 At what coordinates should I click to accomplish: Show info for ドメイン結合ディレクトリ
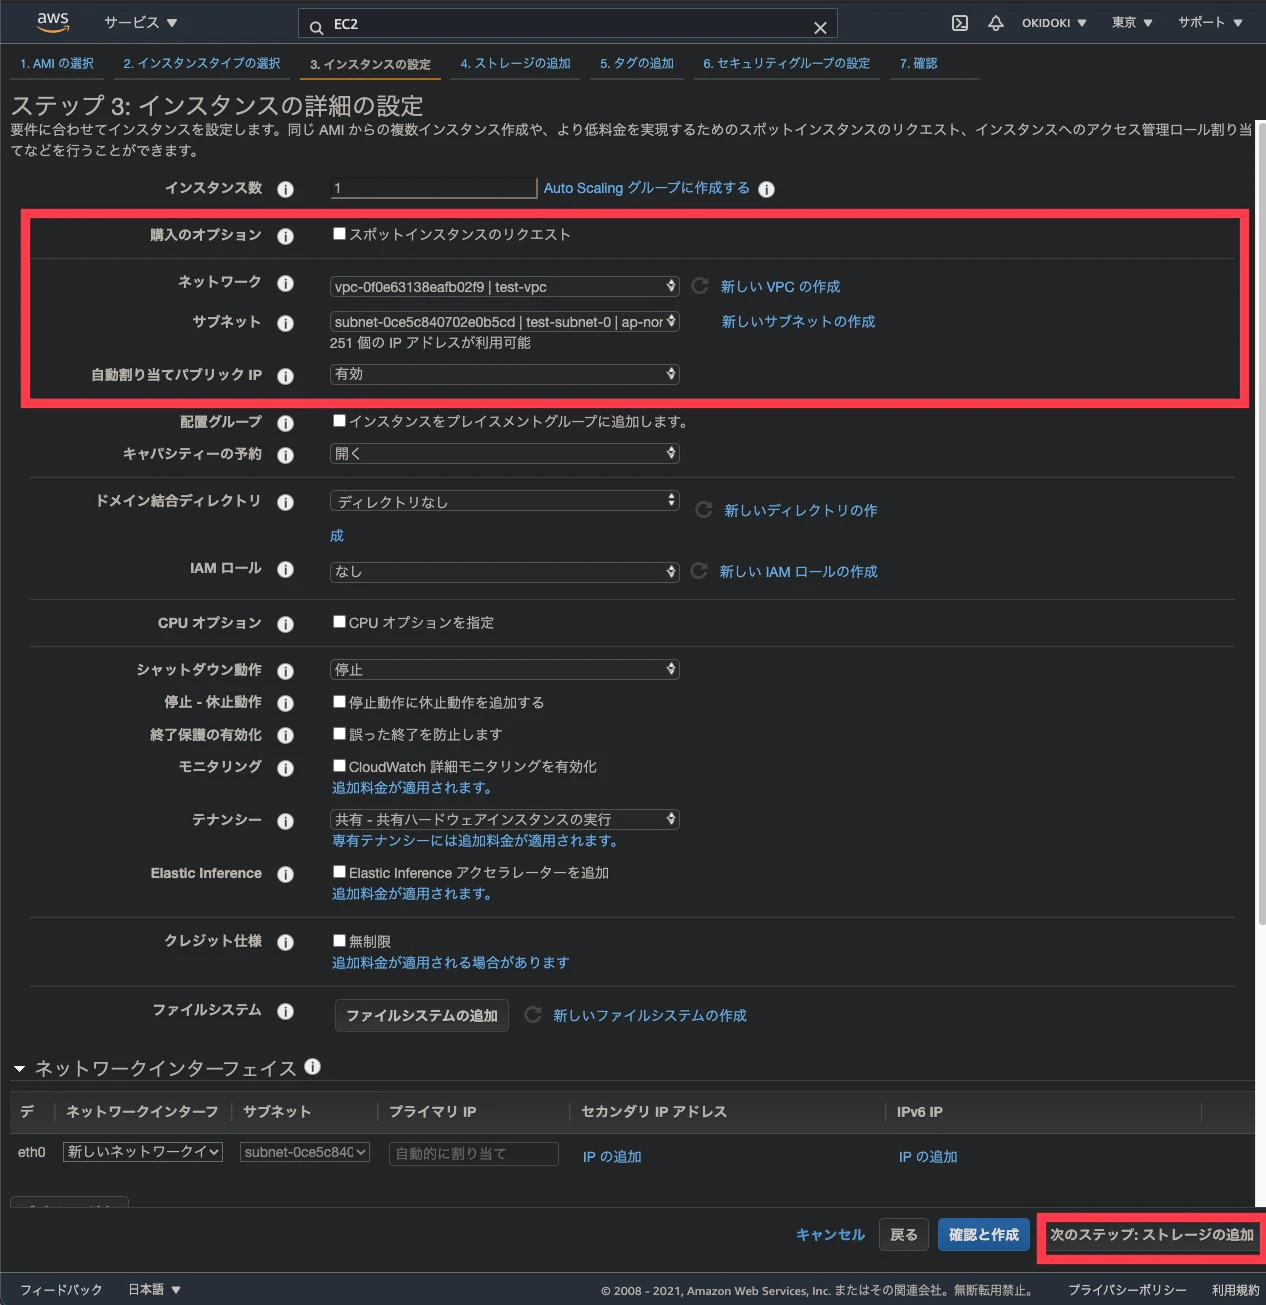point(285,502)
